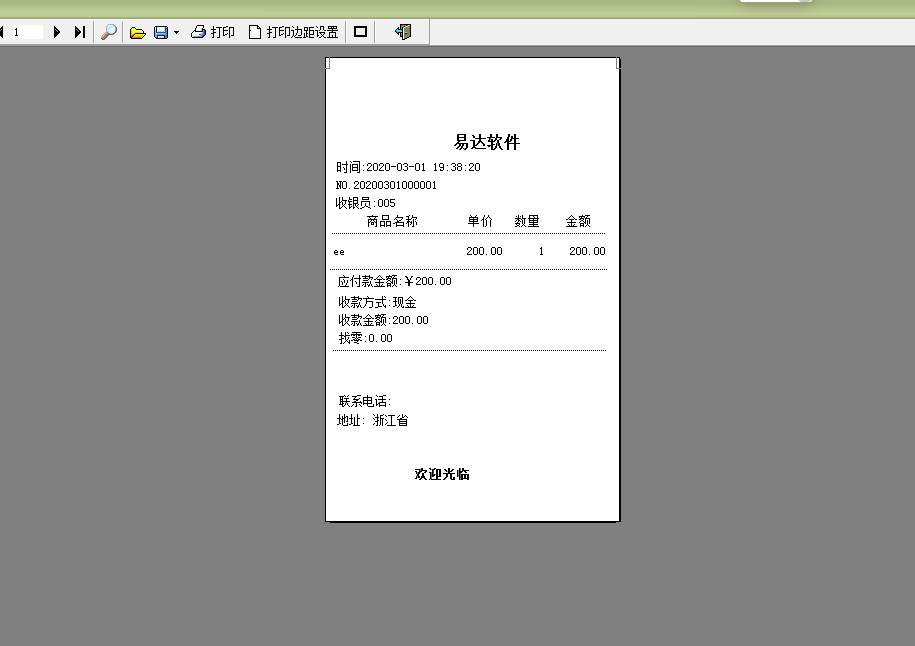The image size is (915, 646).
Task: Exit preview using the door icon
Action: (403, 32)
